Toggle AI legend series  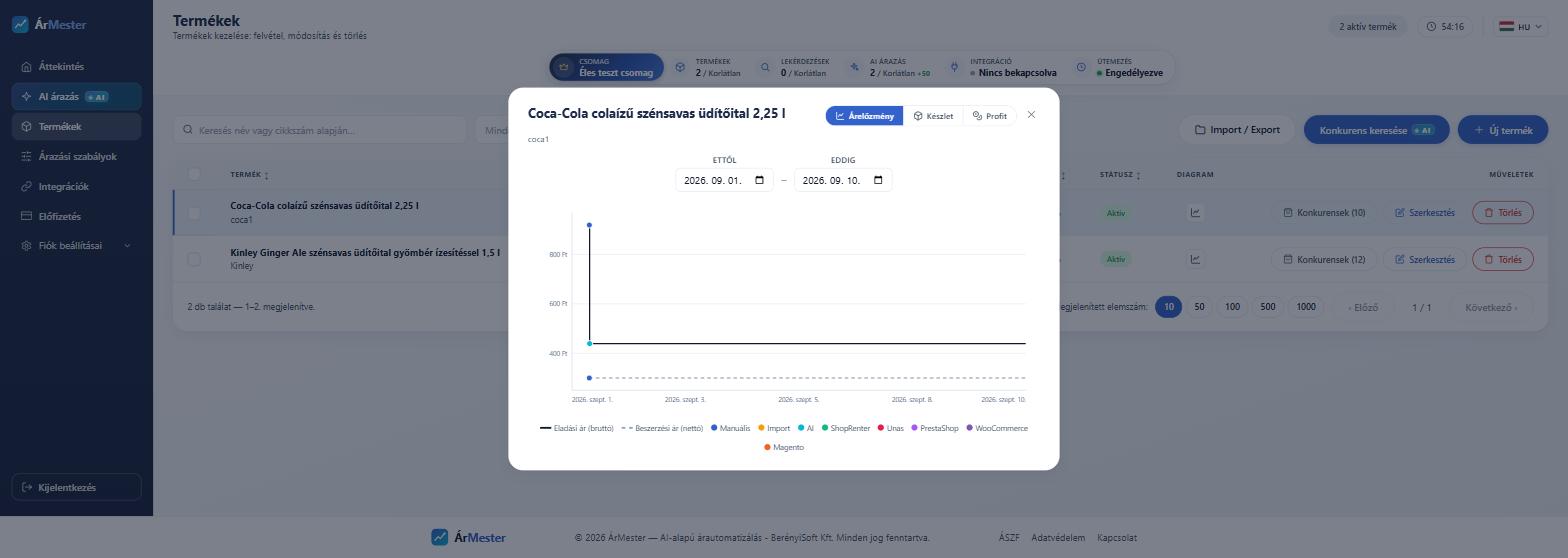click(x=806, y=428)
